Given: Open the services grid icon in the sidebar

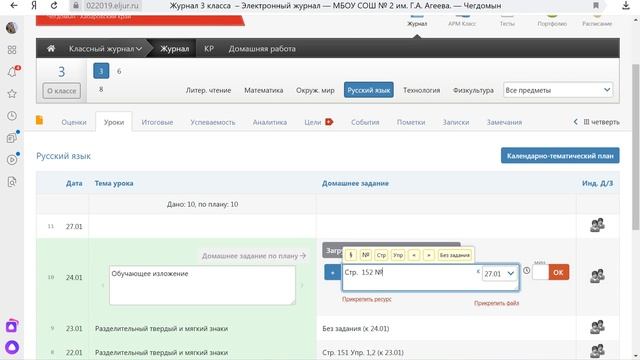Looking at the screenshot, I should [x=12, y=50].
